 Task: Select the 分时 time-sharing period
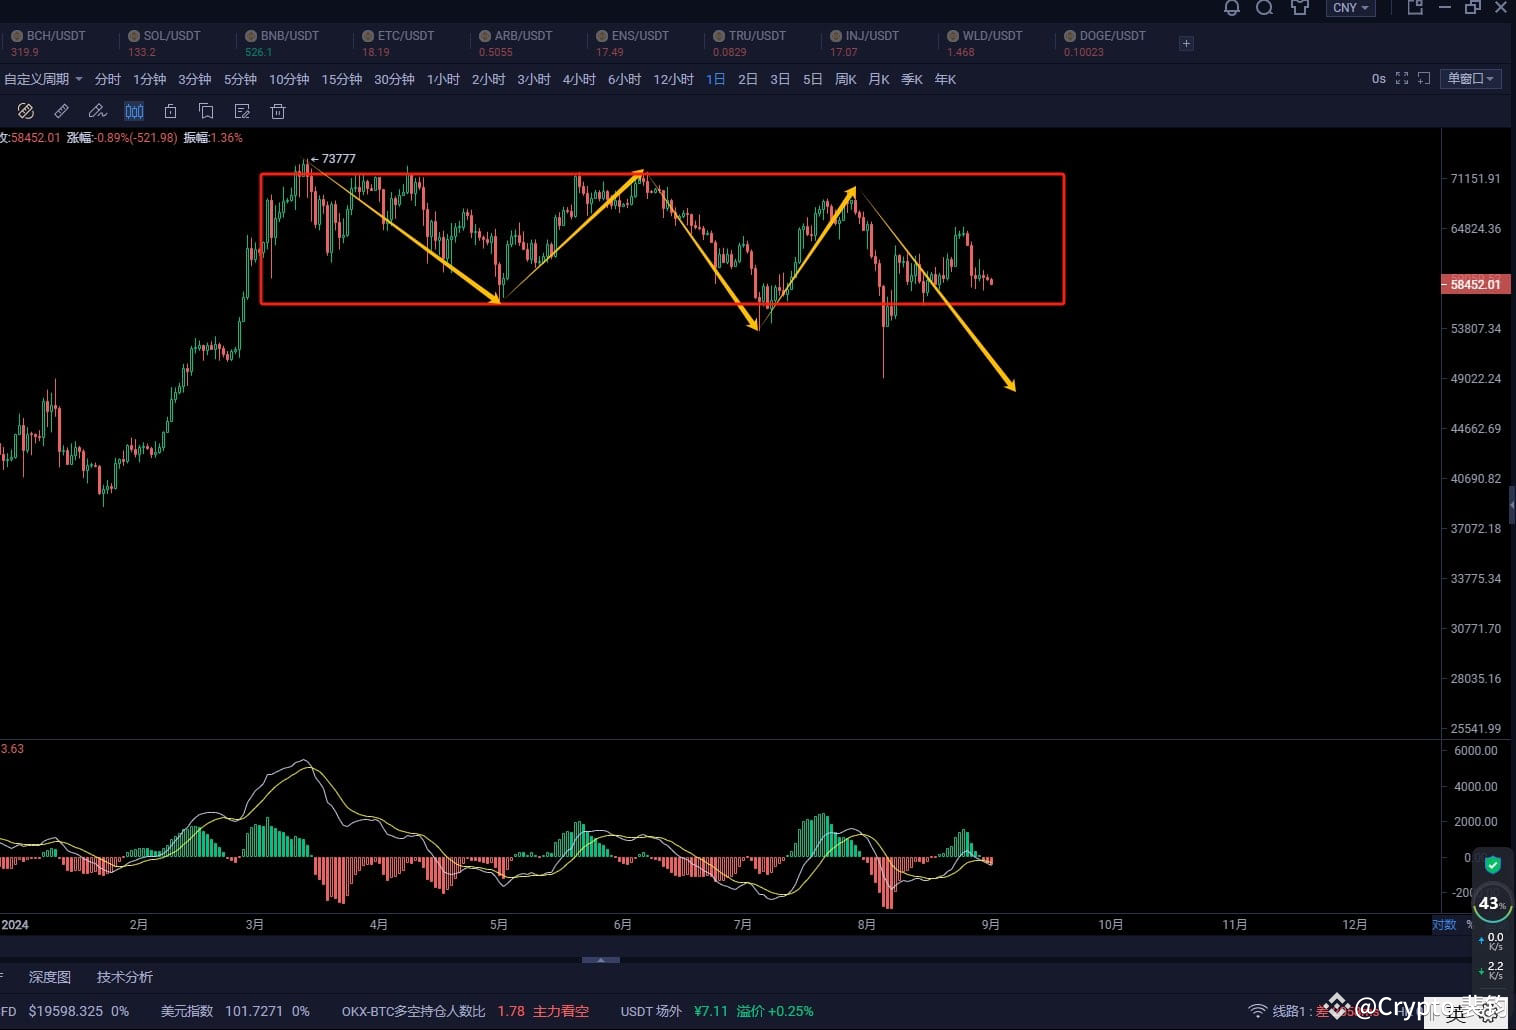click(107, 79)
